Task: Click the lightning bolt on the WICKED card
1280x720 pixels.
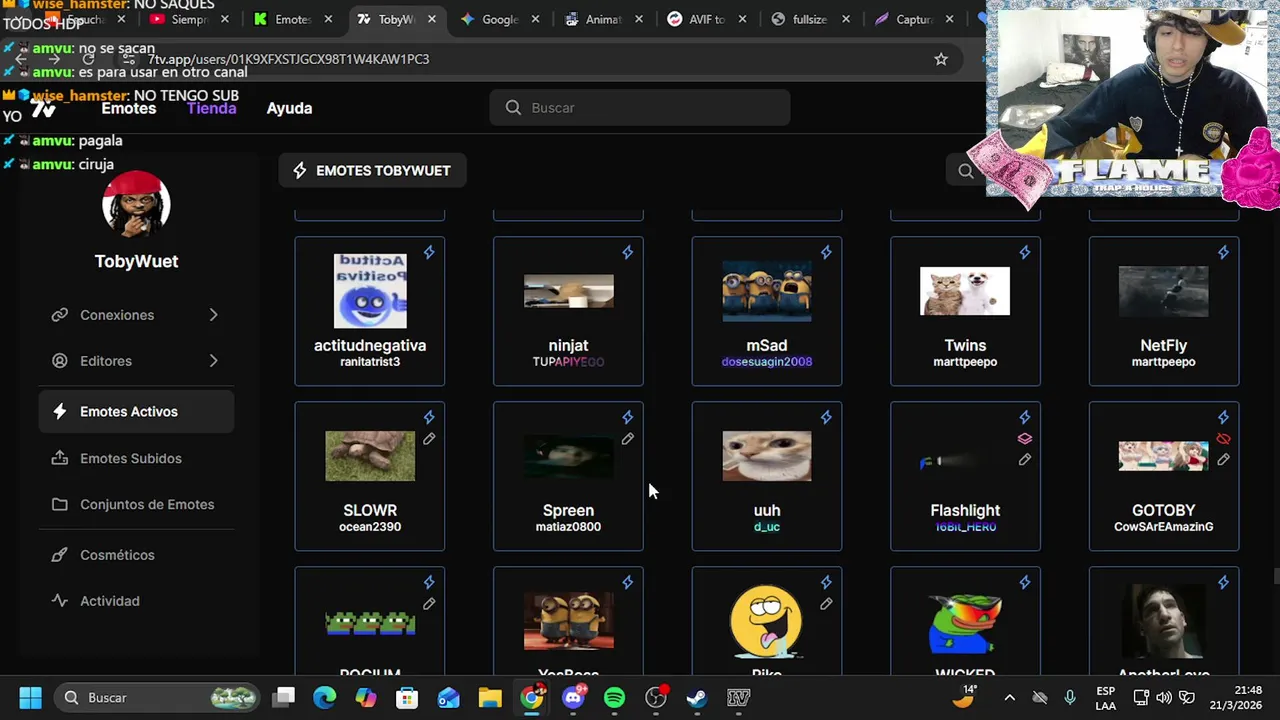Action: click(x=1024, y=583)
